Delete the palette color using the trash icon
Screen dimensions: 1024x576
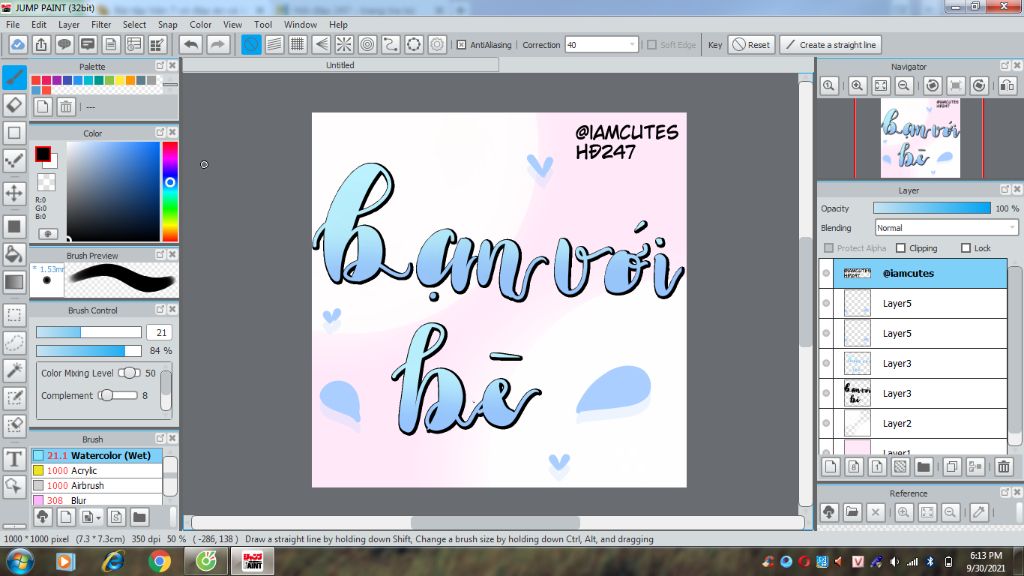pos(66,106)
